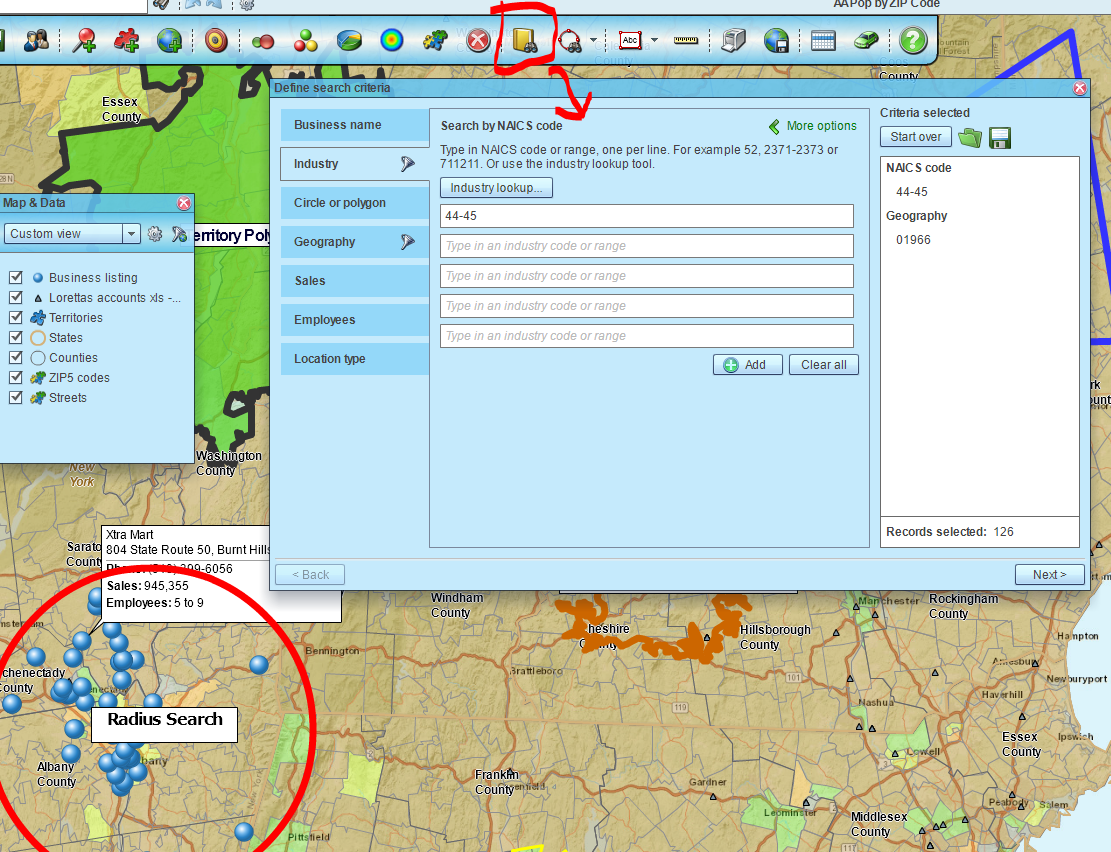Close the Map & Data panel
The width and height of the screenshot is (1111, 852).
coord(184,203)
